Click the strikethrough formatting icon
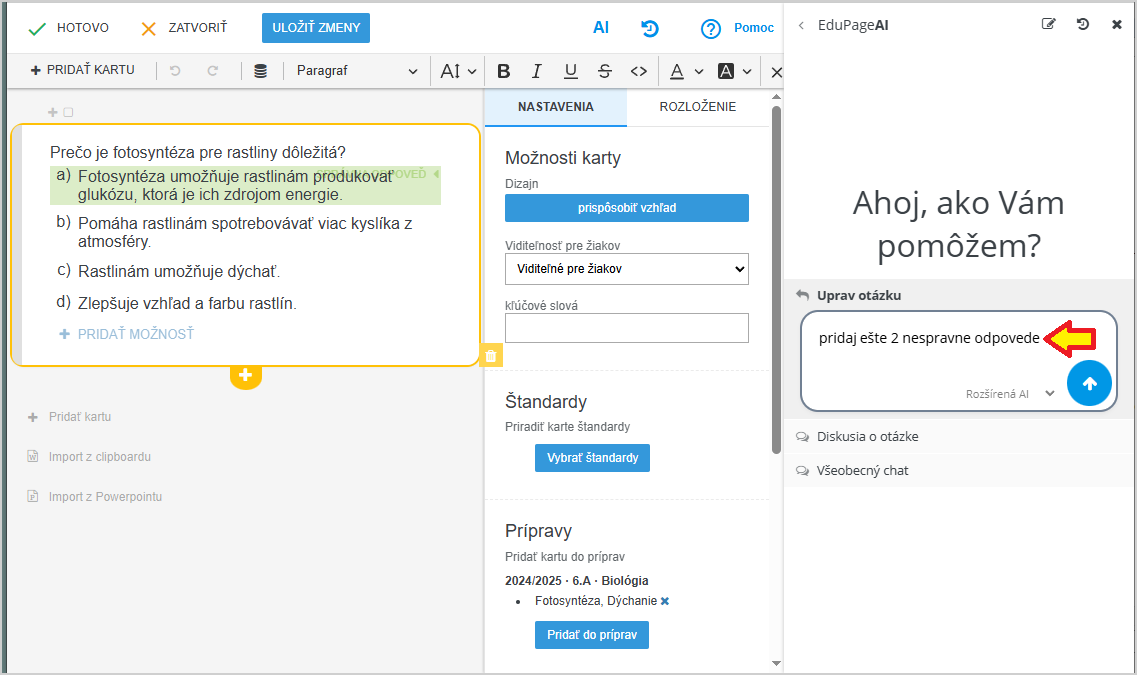This screenshot has width=1137, height=675. 604,71
